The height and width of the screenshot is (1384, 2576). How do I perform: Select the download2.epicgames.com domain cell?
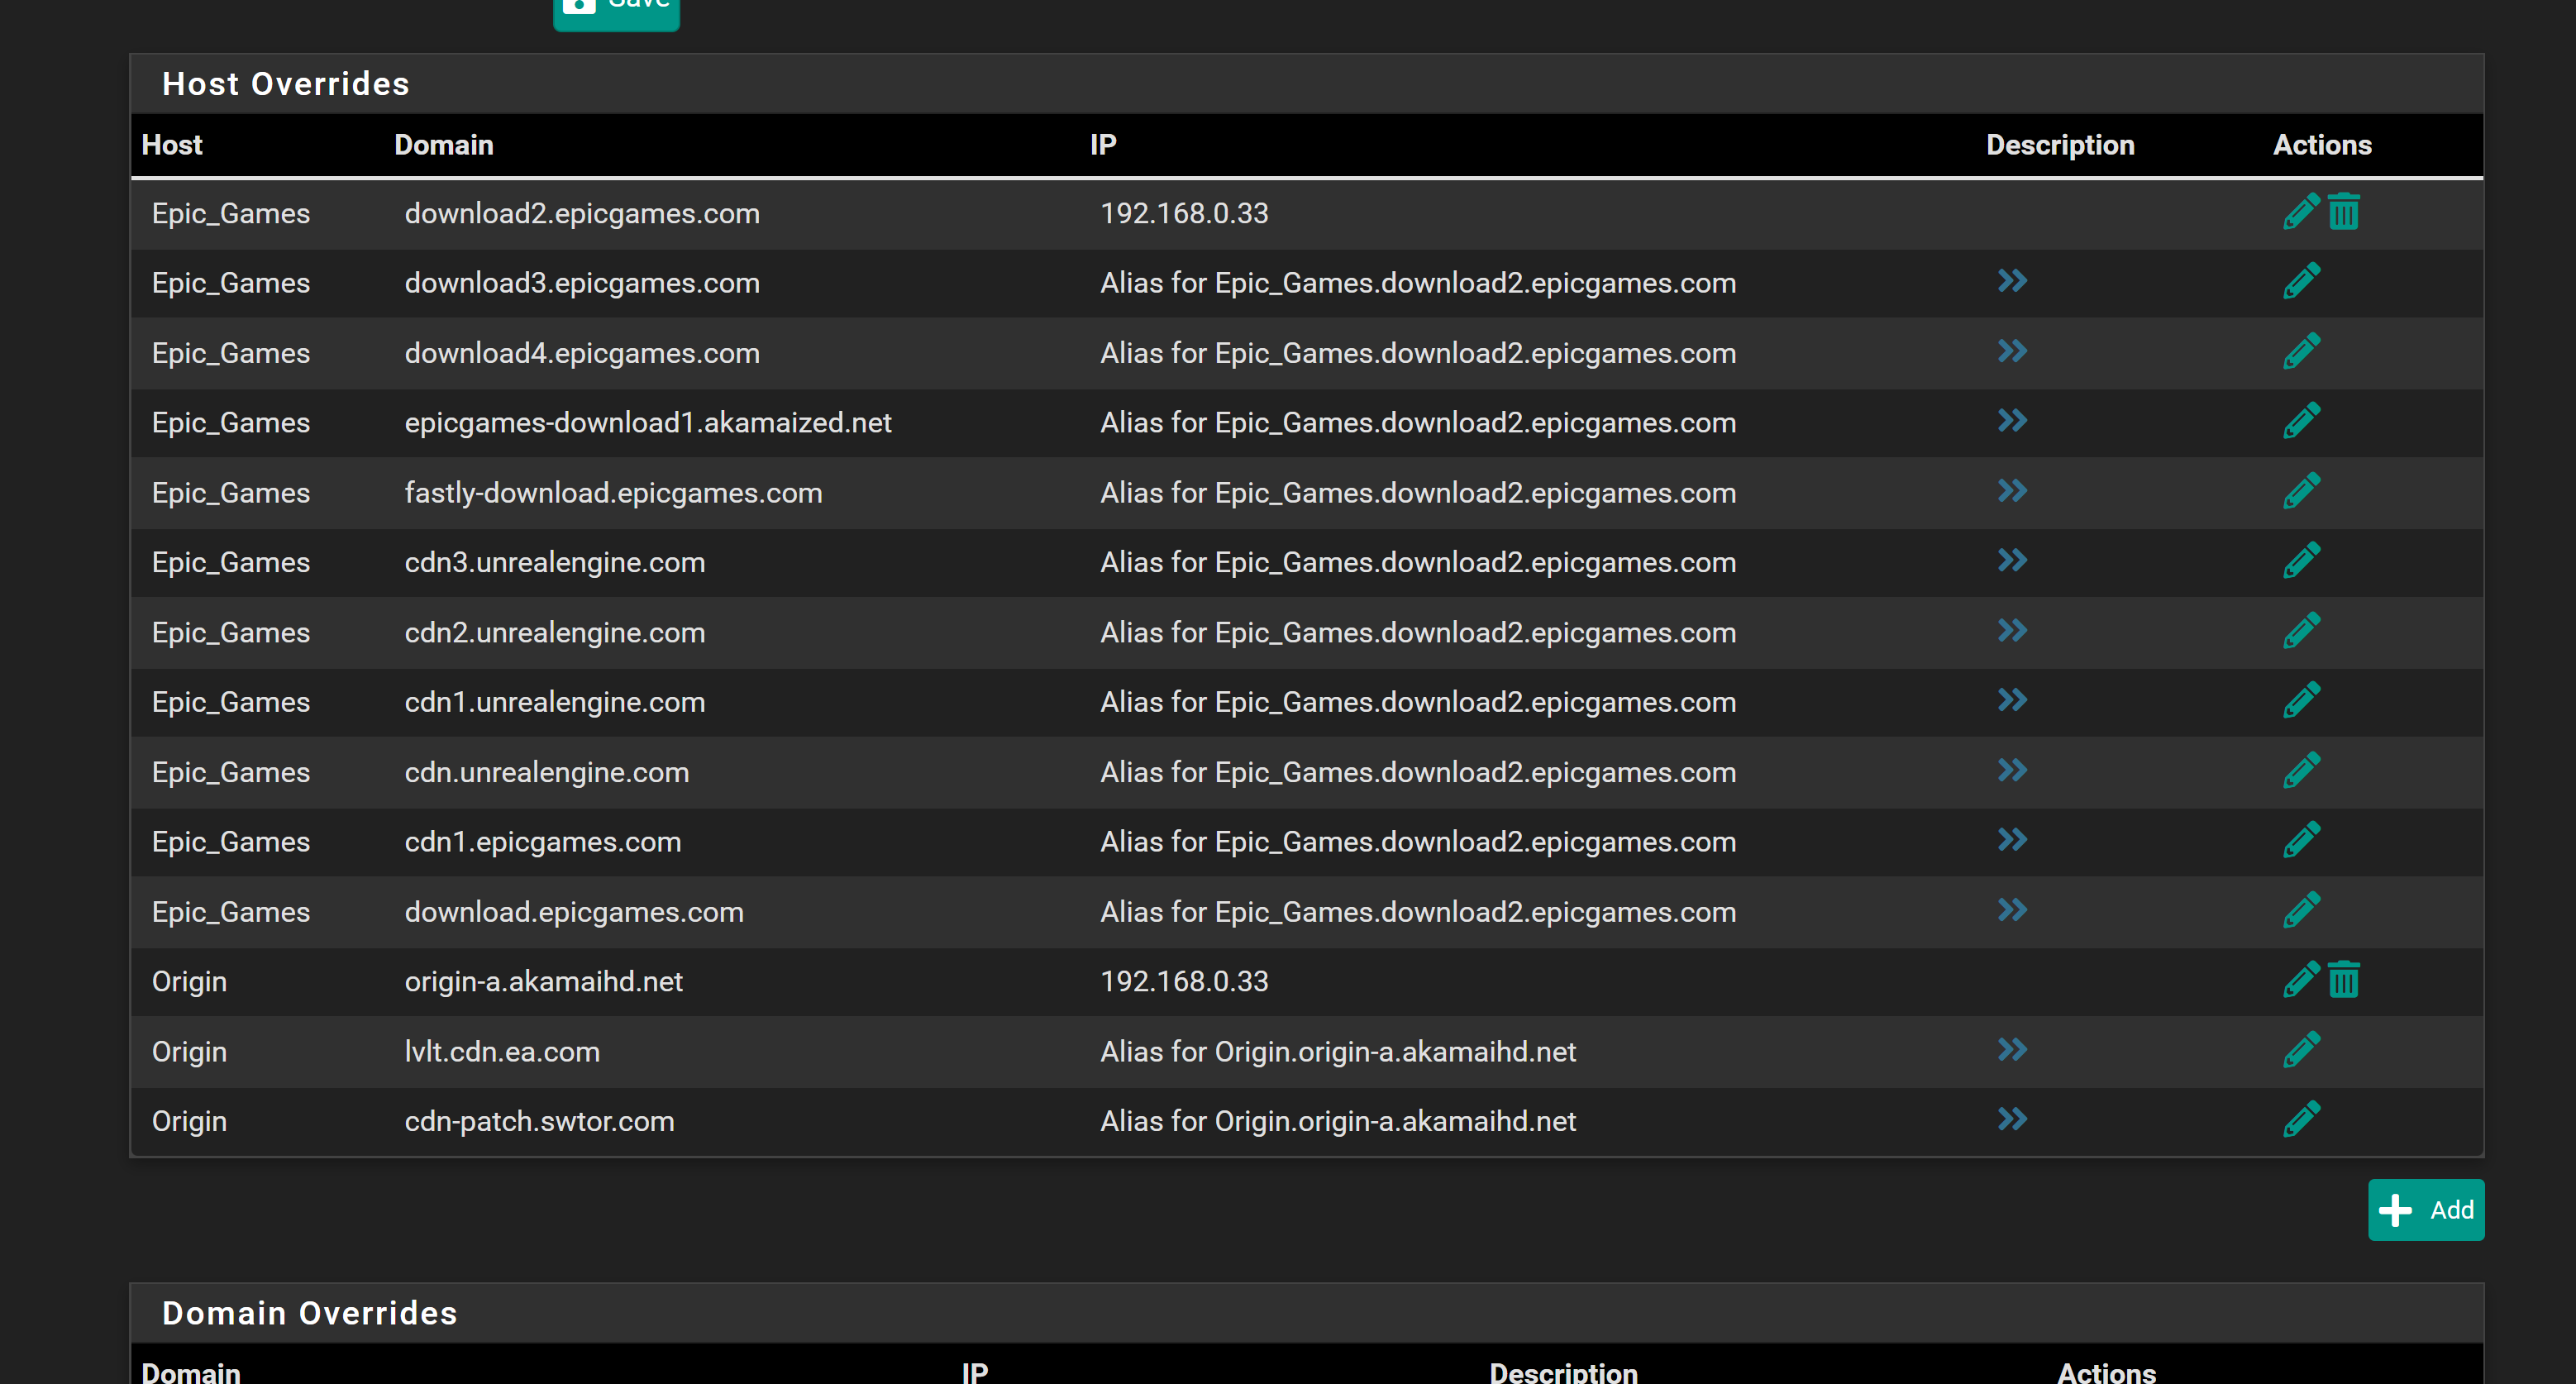tap(582, 213)
